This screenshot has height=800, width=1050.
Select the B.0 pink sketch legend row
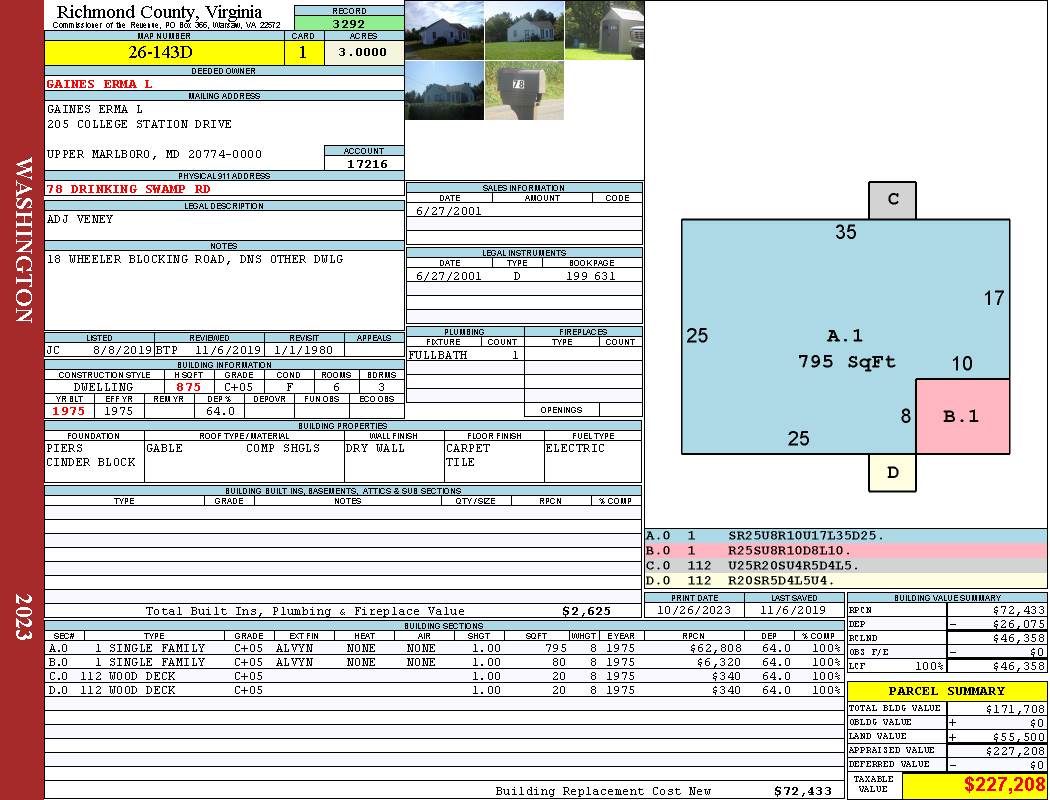[845, 551]
